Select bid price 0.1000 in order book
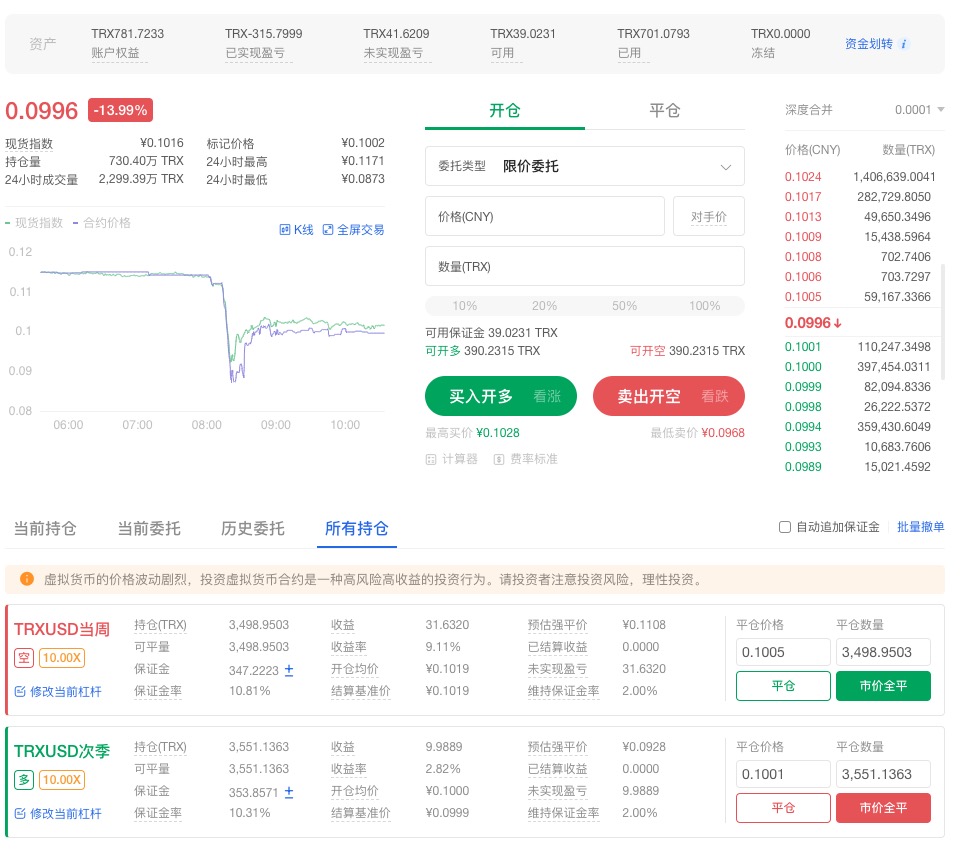 coord(803,367)
